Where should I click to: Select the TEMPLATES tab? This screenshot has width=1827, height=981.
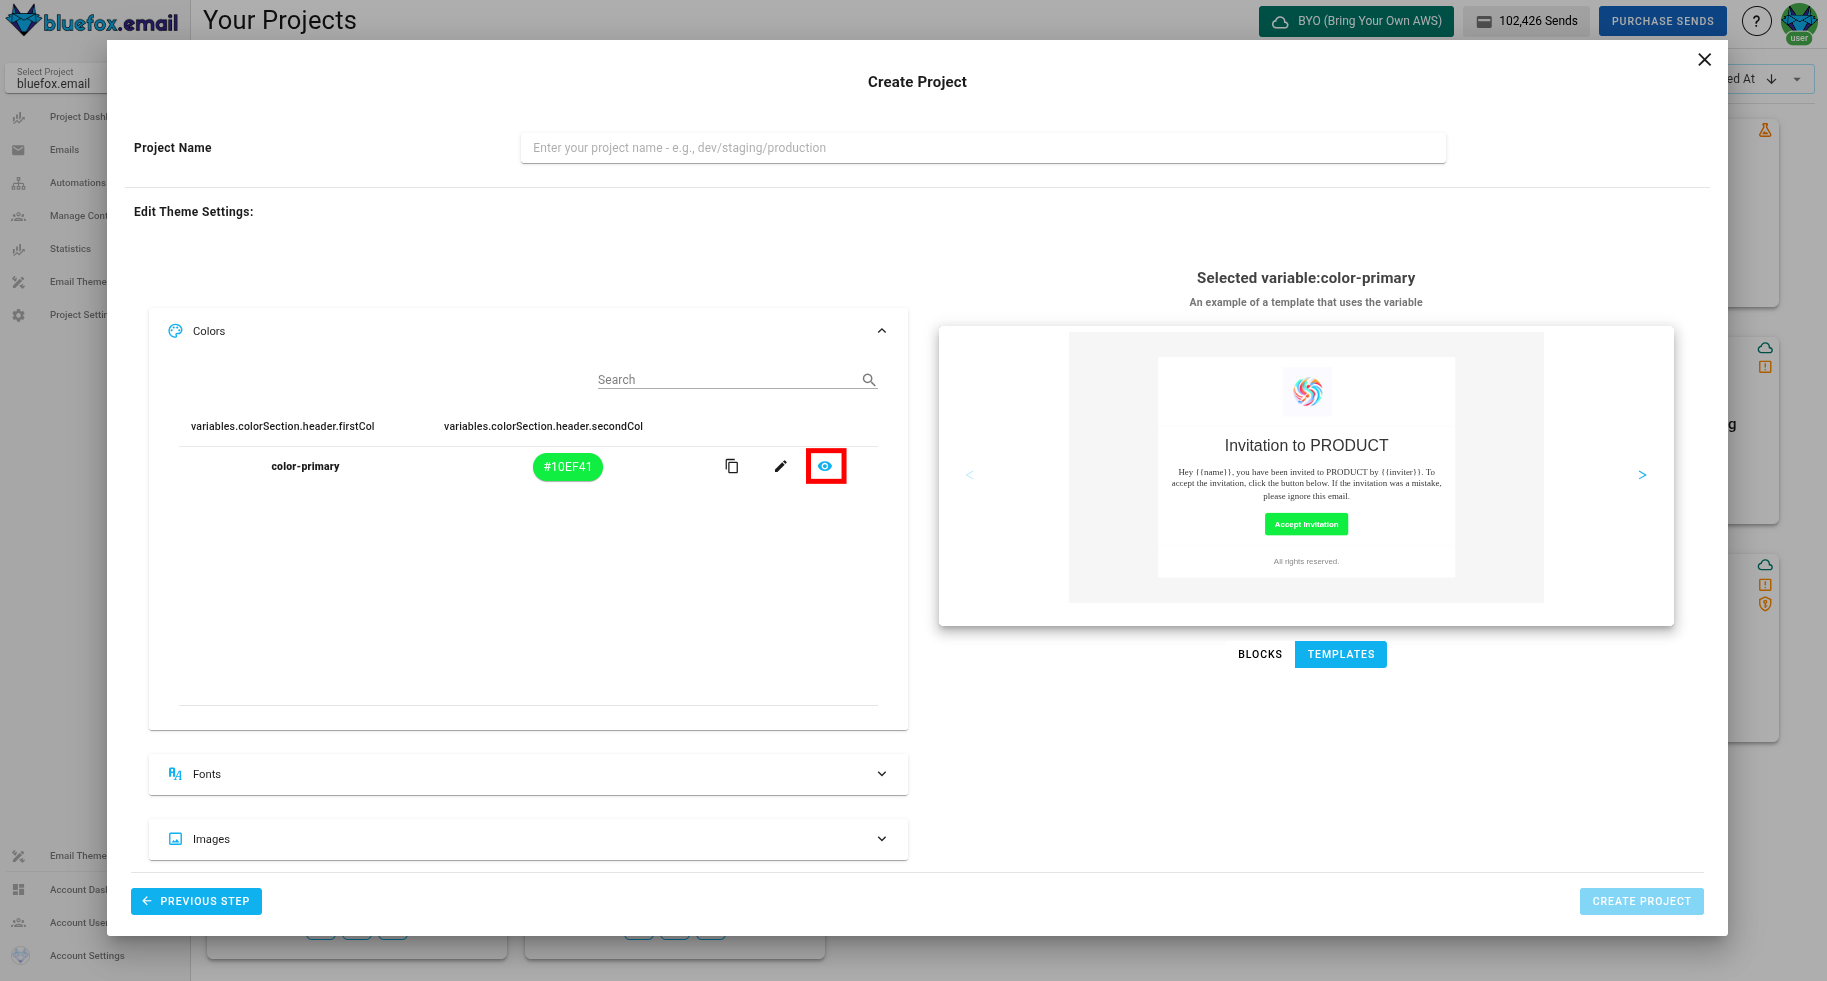point(1340,654)
